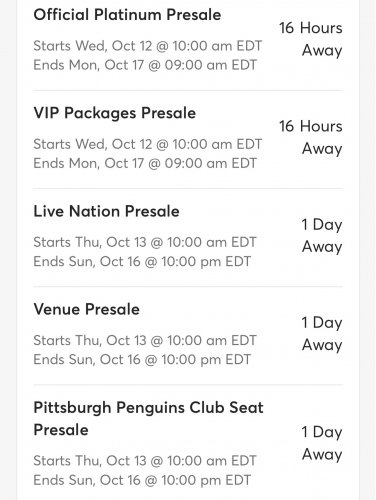Click Official Platinum start date Wed, Oct 12
This screenshot has width=376, height=500.
point(114,46)
